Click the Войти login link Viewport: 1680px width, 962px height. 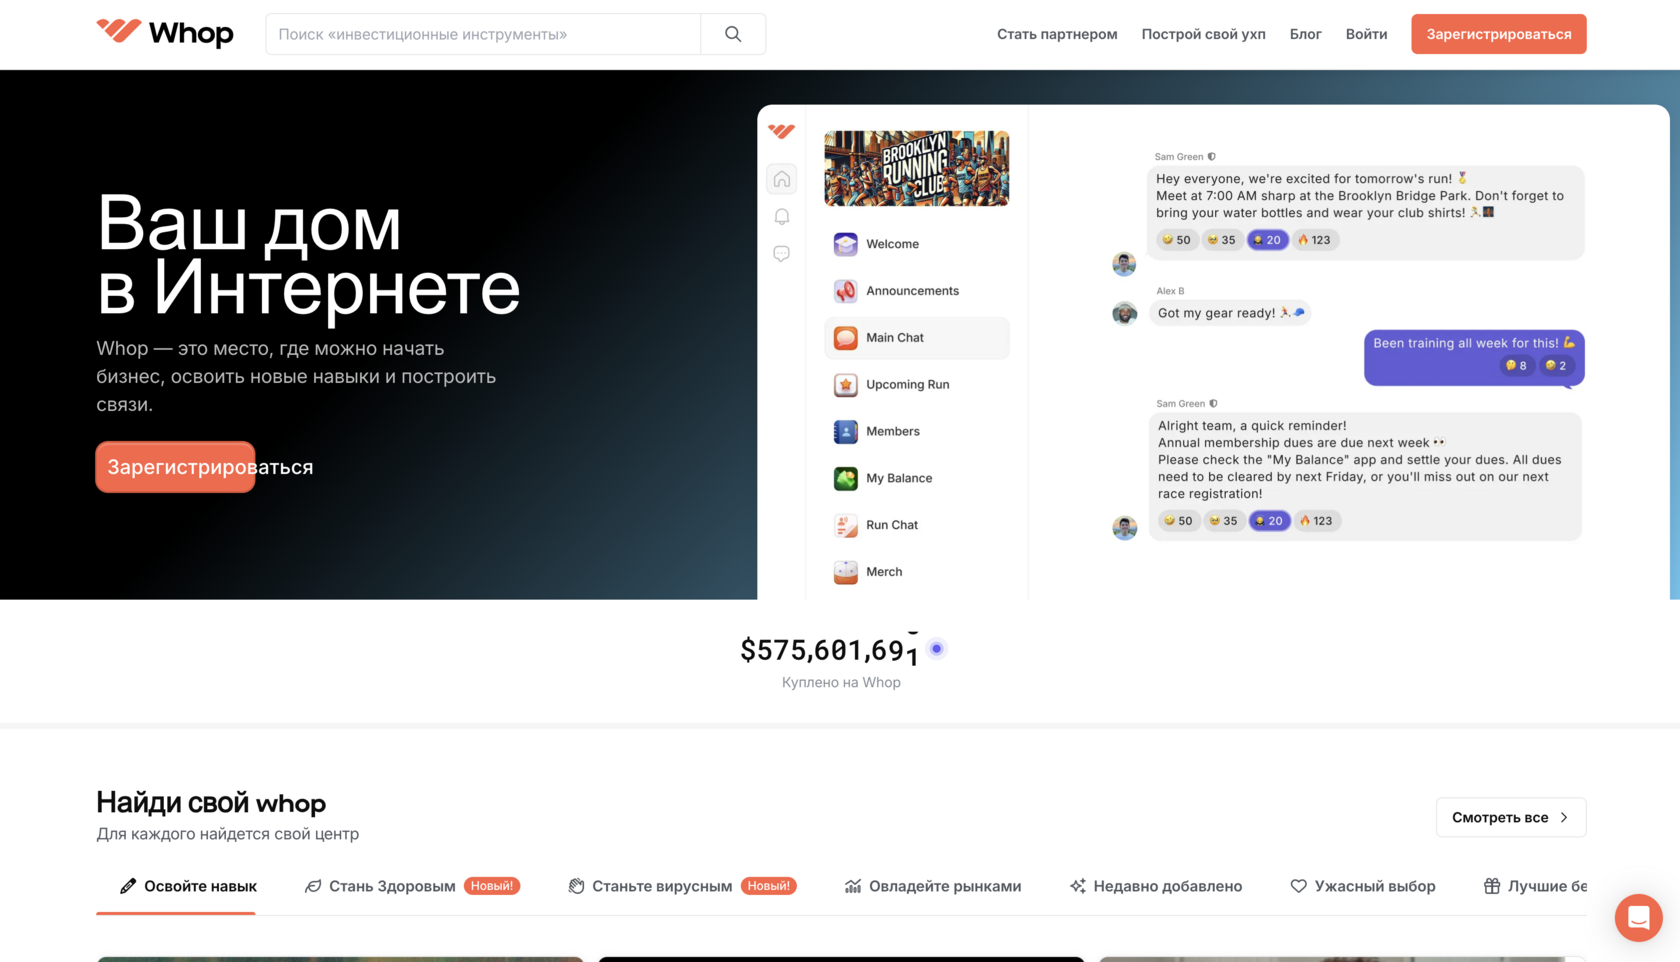(1366, 34)
